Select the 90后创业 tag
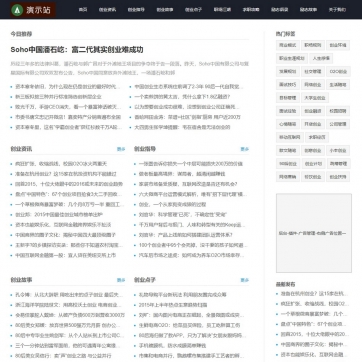Viewport: 362px width, 362px height. pos(288,164)
